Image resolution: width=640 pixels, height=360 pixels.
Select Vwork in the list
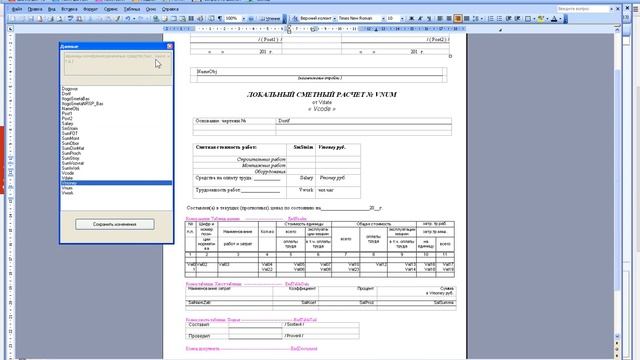point(67,193)
